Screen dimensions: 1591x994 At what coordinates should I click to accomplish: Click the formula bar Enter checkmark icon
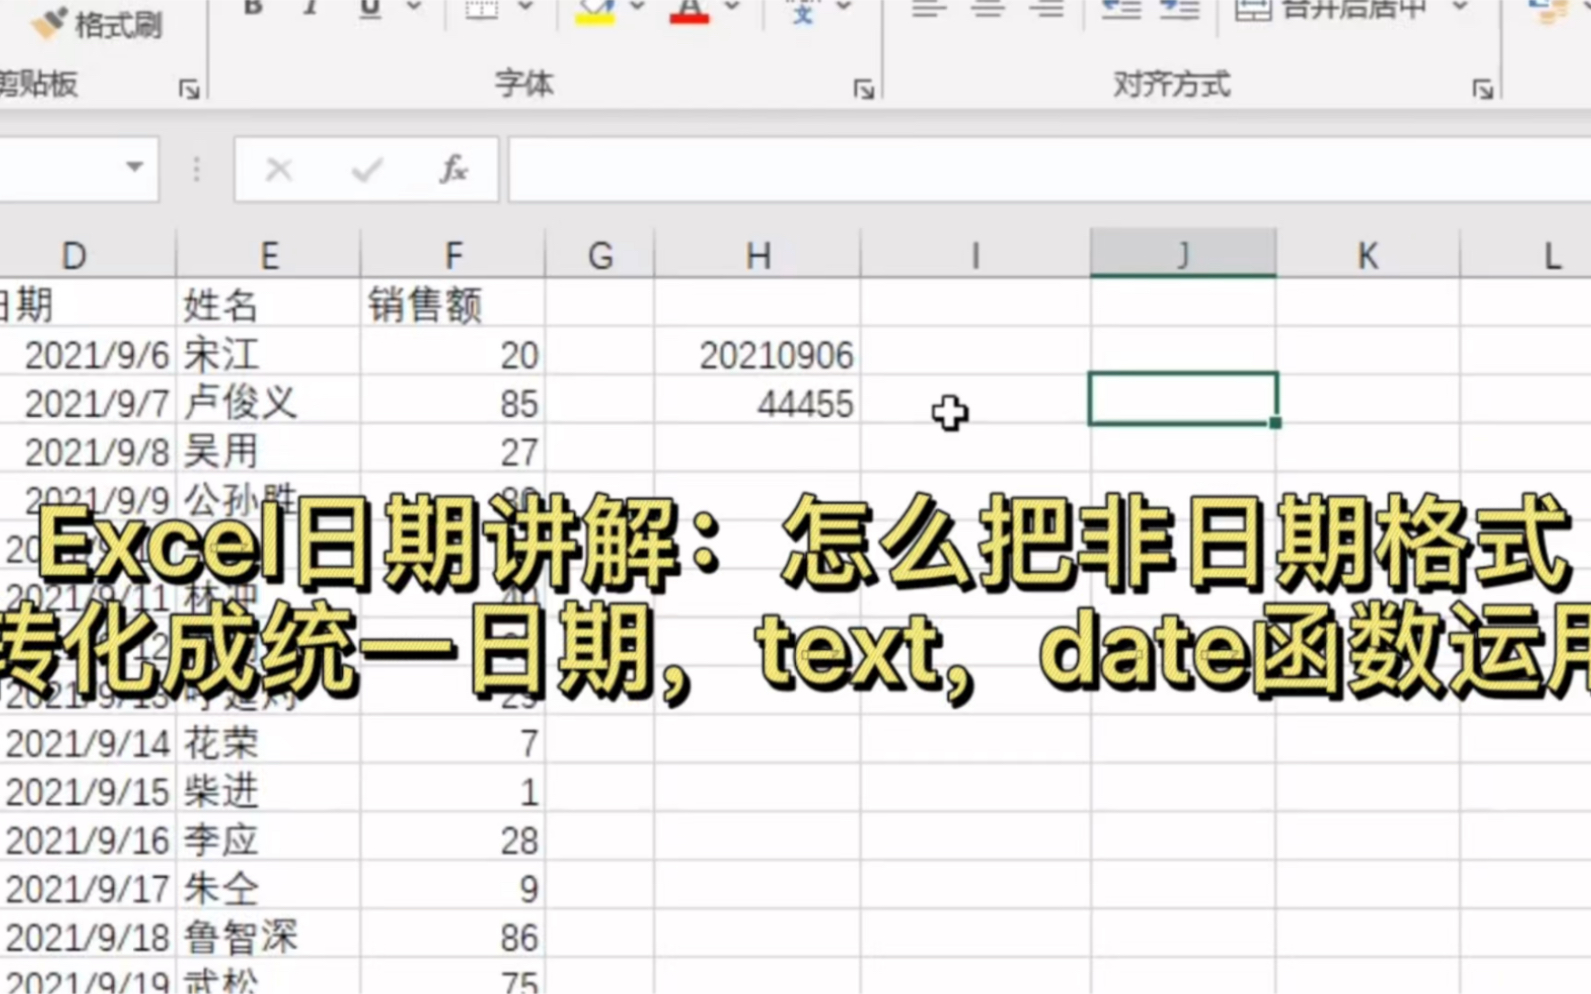coord(367,170)
